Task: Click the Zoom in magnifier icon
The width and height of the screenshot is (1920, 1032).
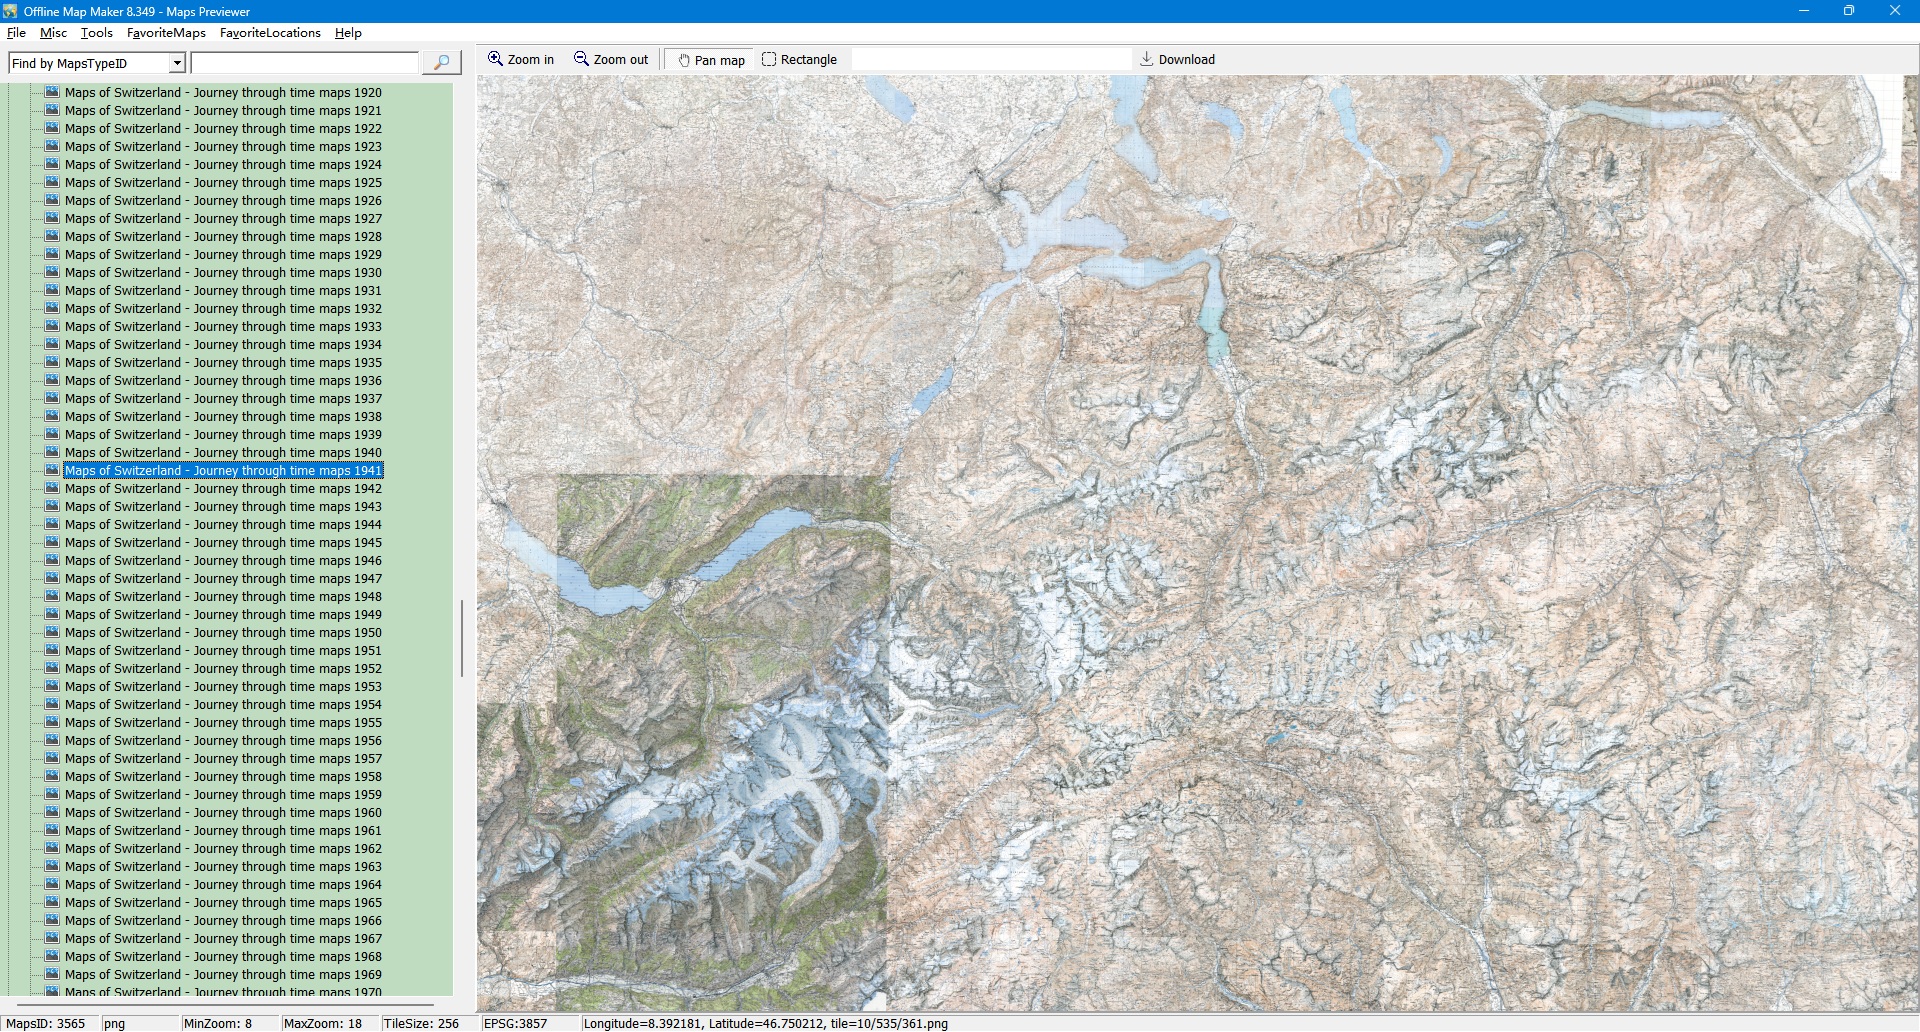Action: (495, 59)
